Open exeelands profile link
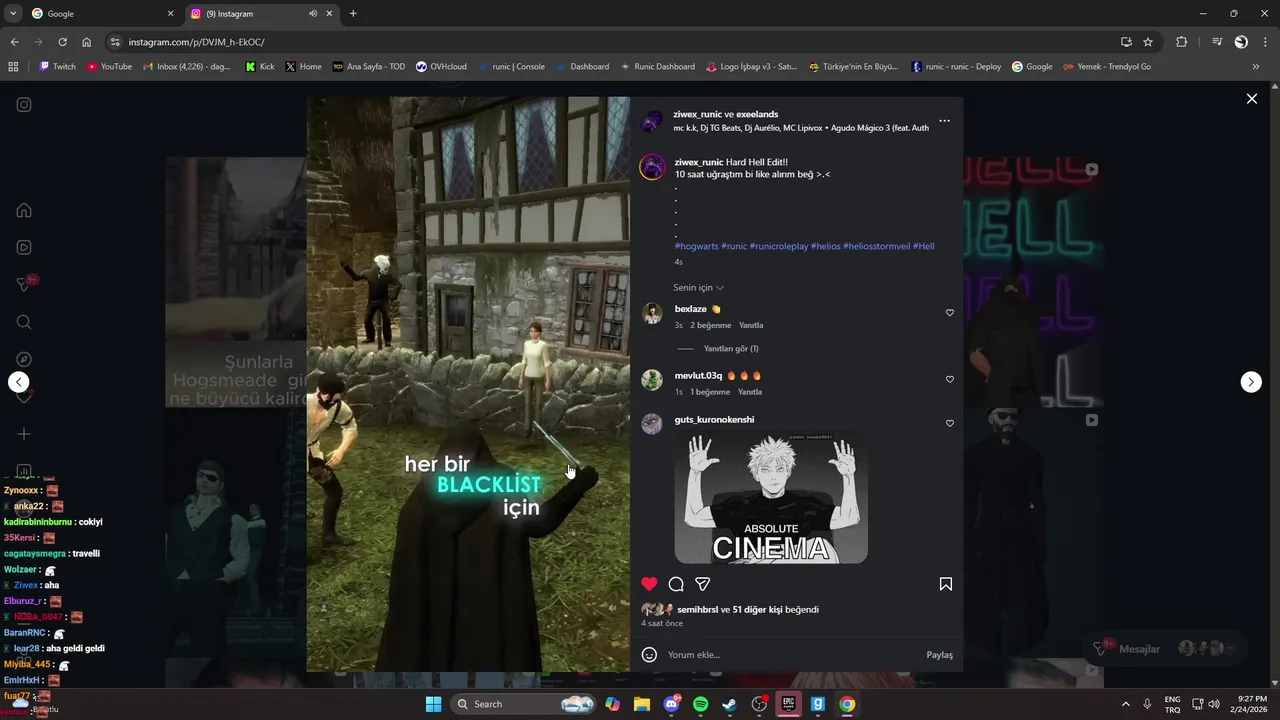Viewport: 1280px width, 720px height. click(x=757, y=114)
